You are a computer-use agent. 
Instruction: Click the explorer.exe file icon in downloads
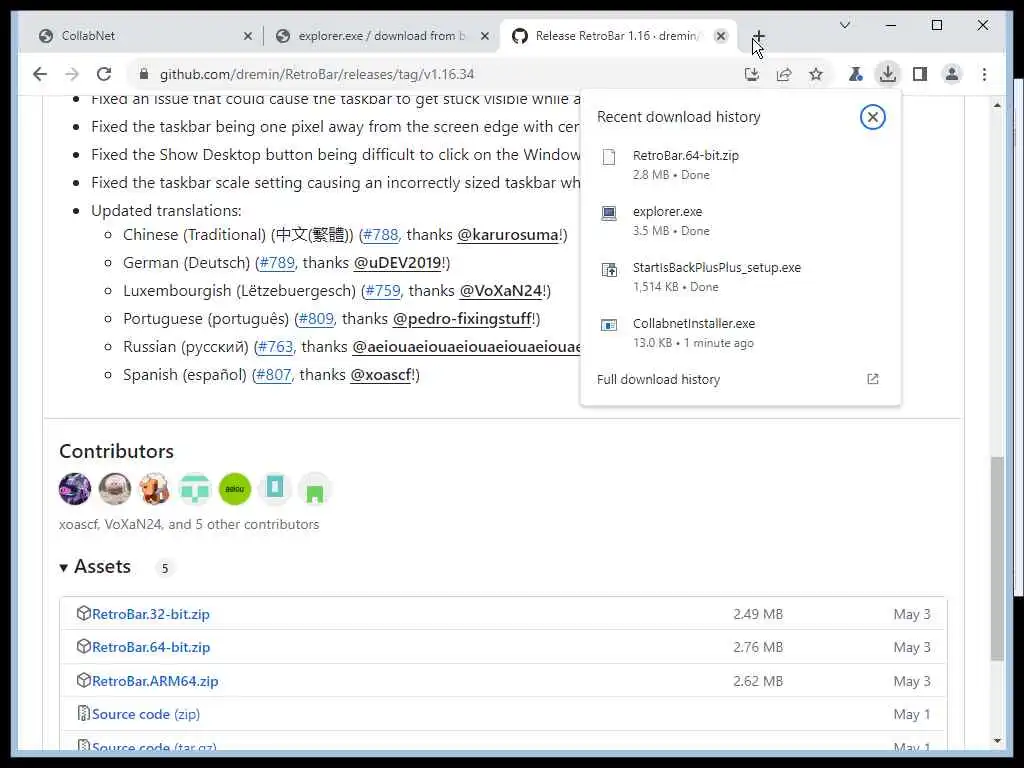click(609, 214)
